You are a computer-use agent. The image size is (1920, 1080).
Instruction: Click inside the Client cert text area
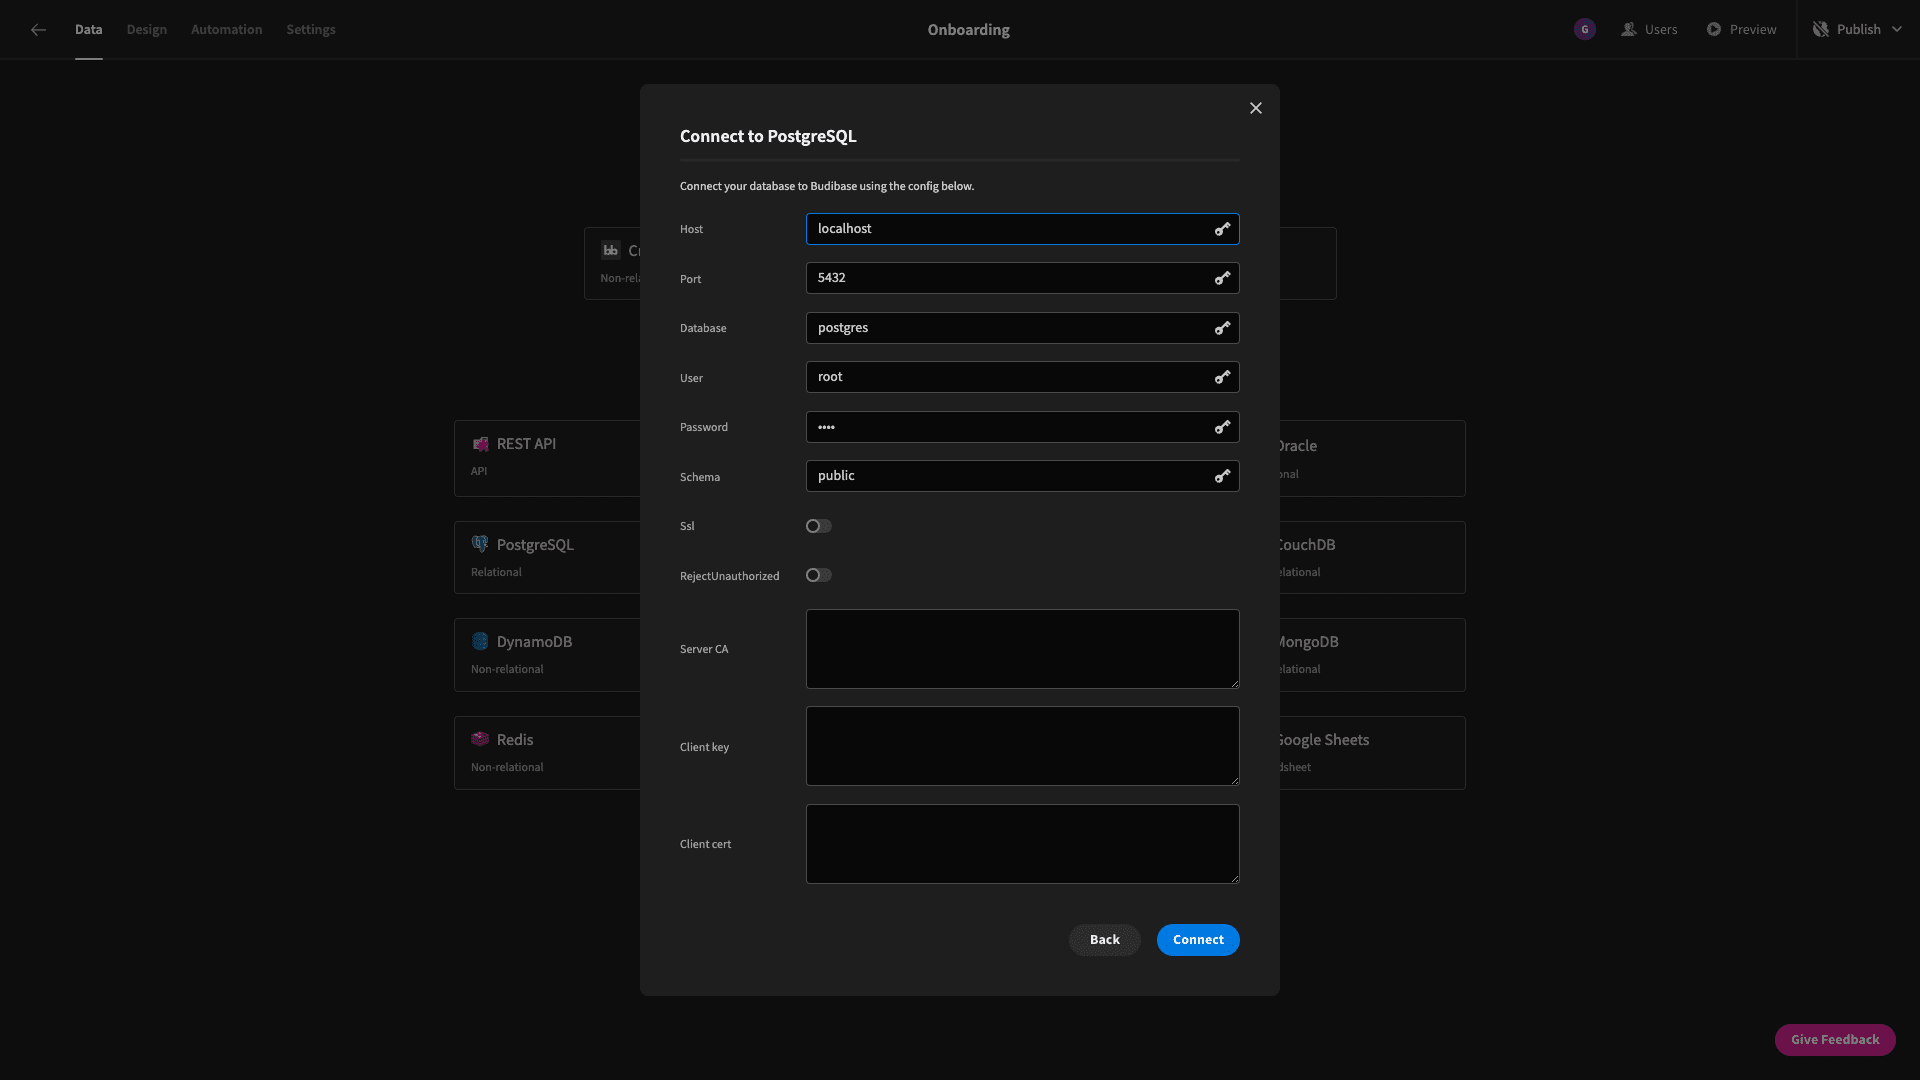coord(1022,844)
